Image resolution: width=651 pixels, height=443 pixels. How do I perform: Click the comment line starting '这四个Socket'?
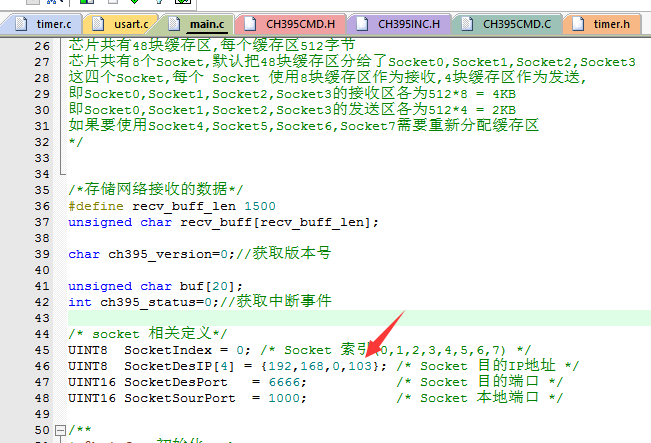[x=327, y=77]
